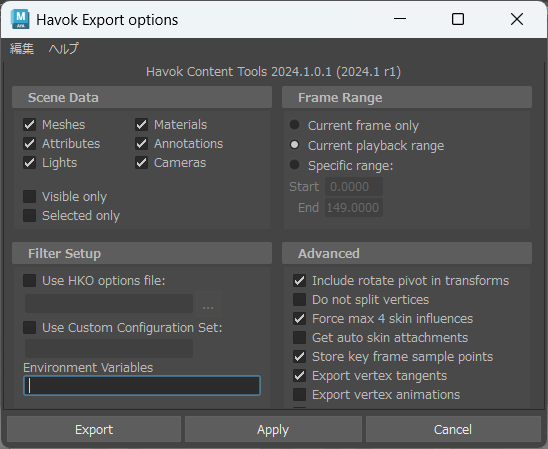Enable Do not split vertices
The height and width of the screenshot is (449, 548).
(x=300, y=299)
